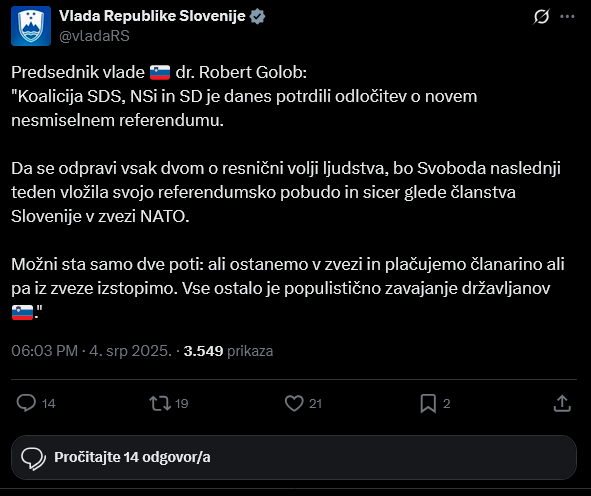Open Vlada Republike Slovenije profile avatar

tap(31, 26)
